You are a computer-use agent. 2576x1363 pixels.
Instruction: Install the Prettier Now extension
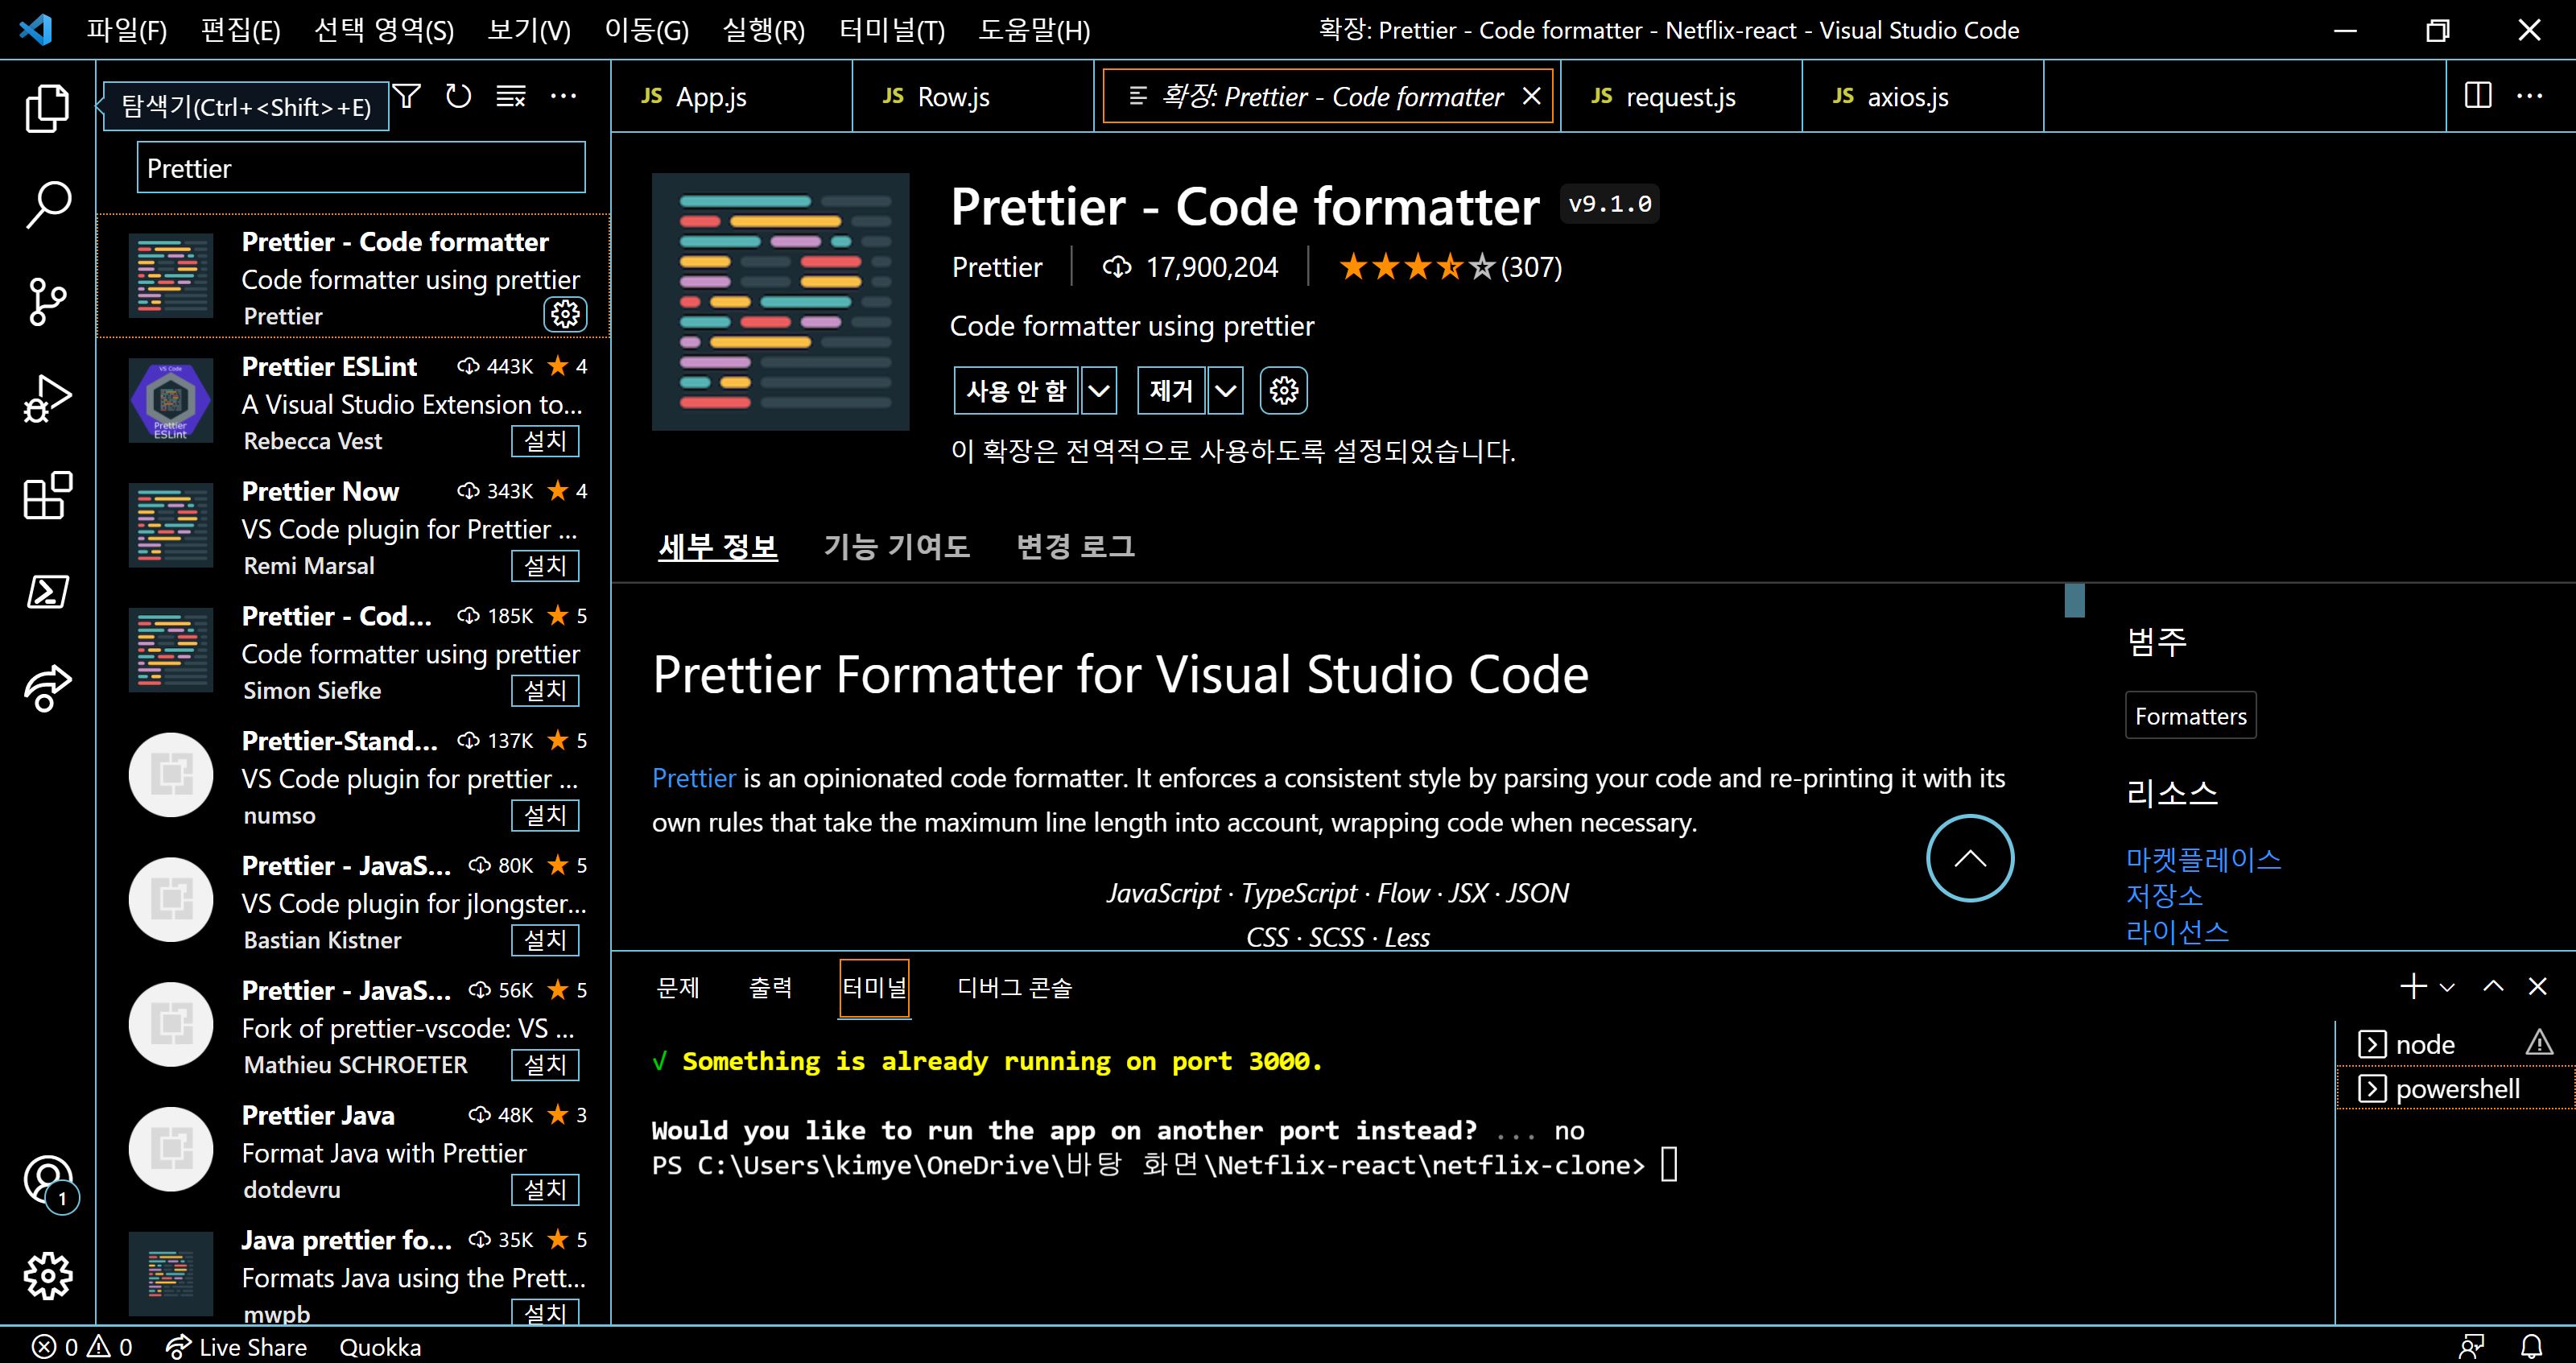[x=545, y=565]
